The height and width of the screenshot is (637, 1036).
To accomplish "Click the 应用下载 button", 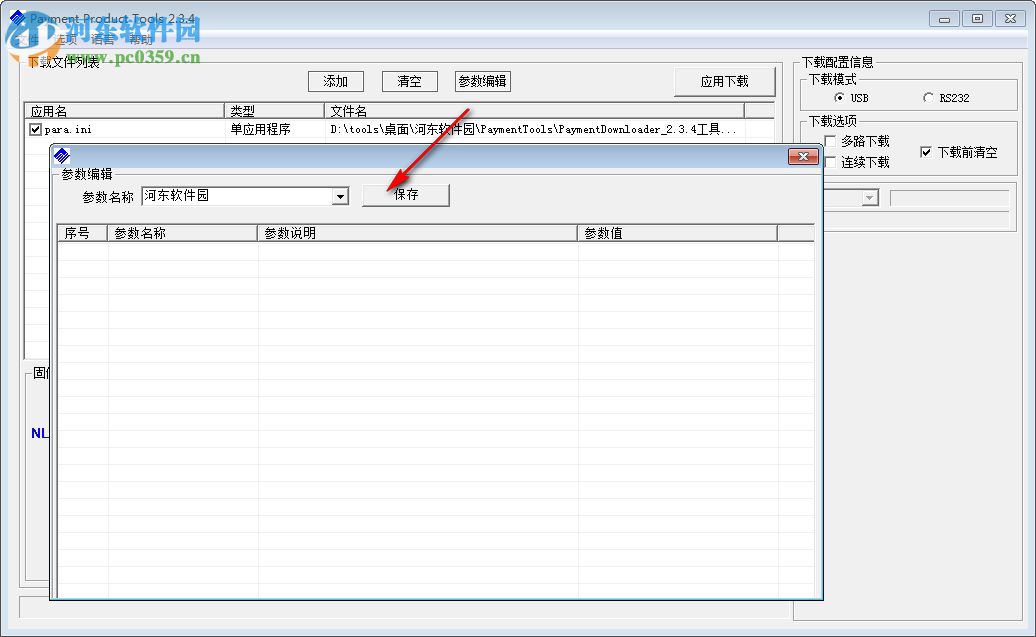I will [725, 81].
